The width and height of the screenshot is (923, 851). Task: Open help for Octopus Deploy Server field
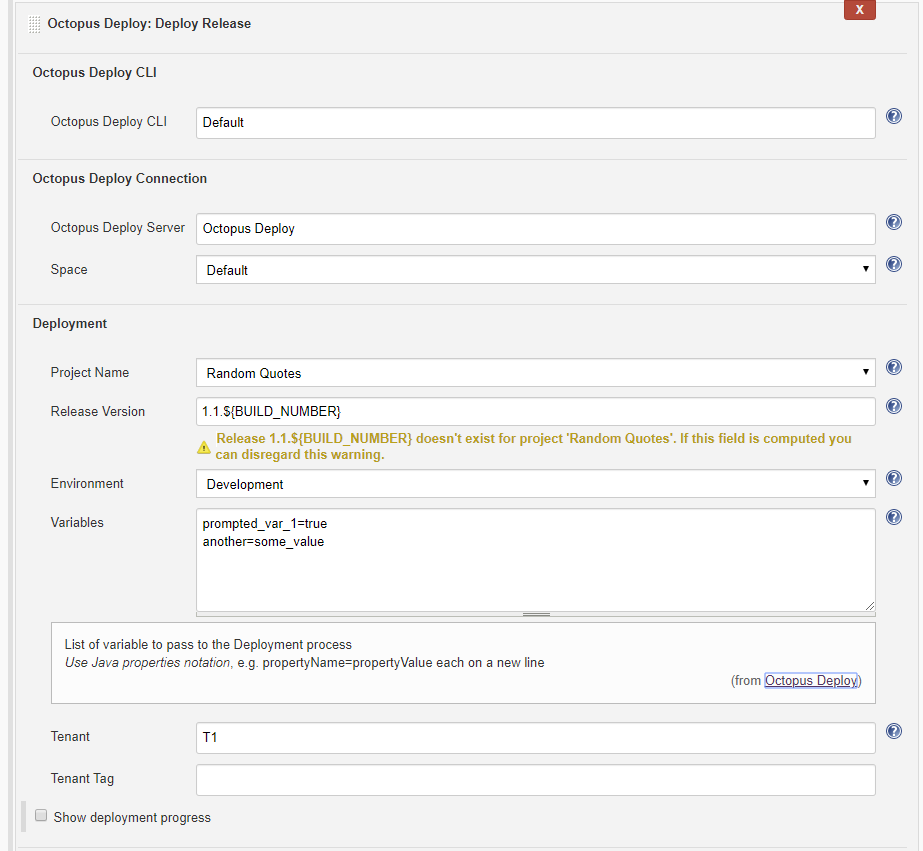pyautogui.click(x=894, y=223)
